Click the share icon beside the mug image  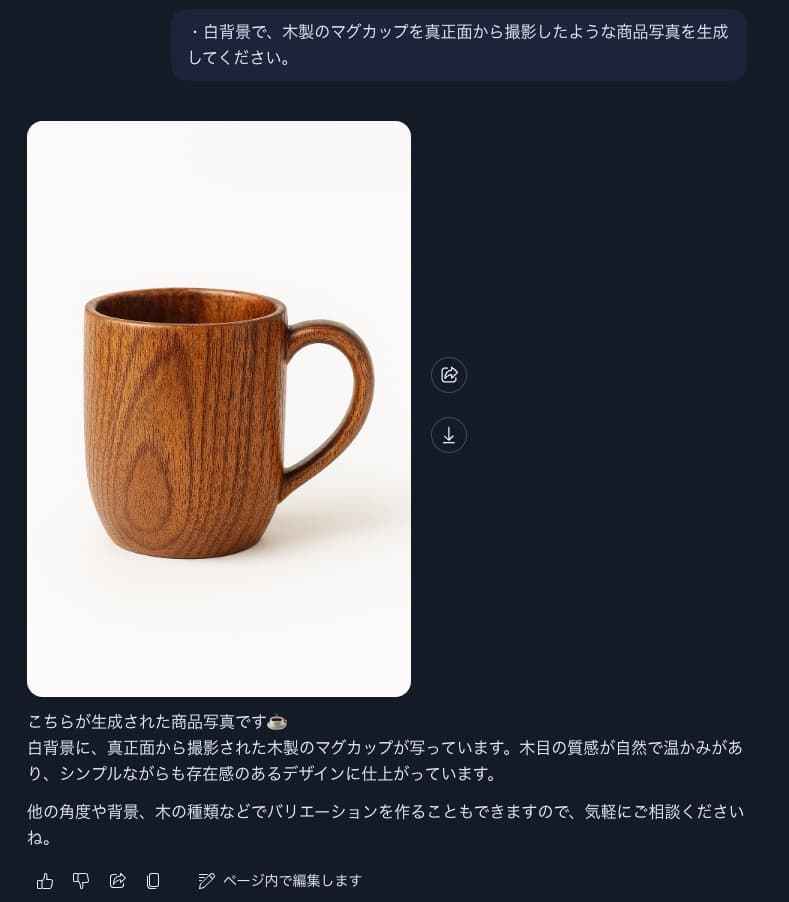(x=449, y=375)
